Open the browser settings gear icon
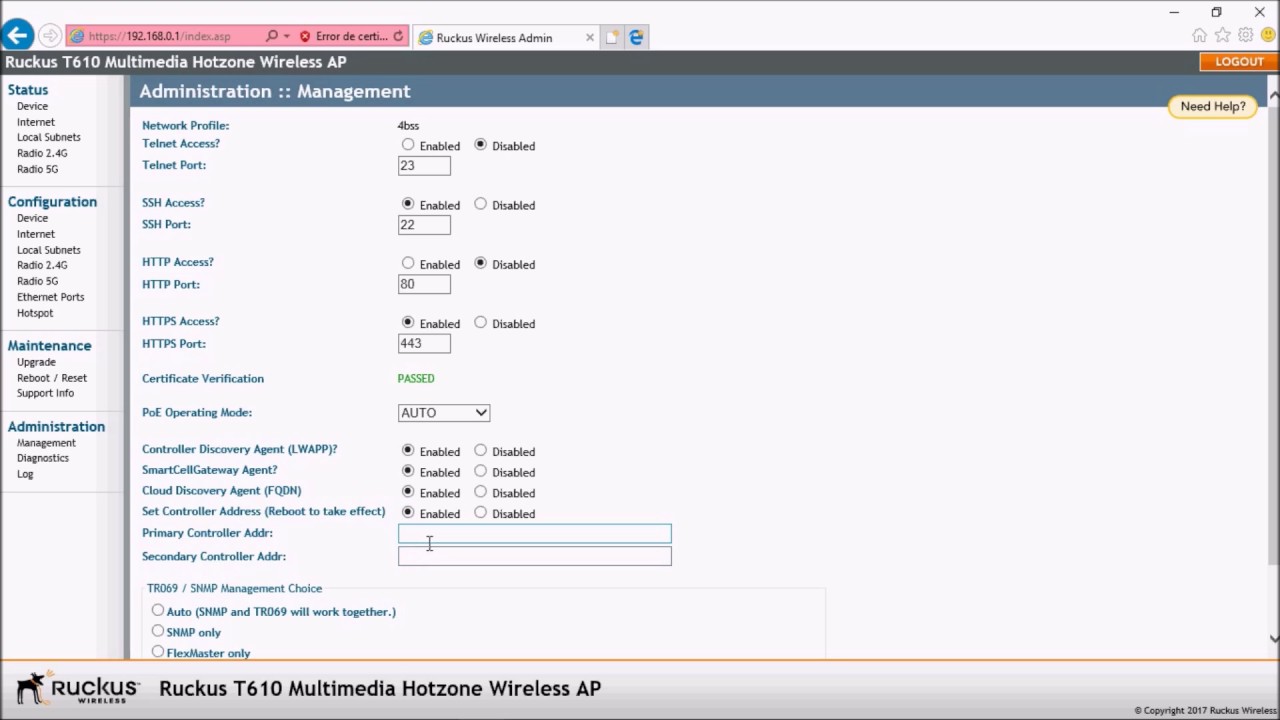Screen dimensions: 1280x720 pyautogui.click(x=1245, y=36)
